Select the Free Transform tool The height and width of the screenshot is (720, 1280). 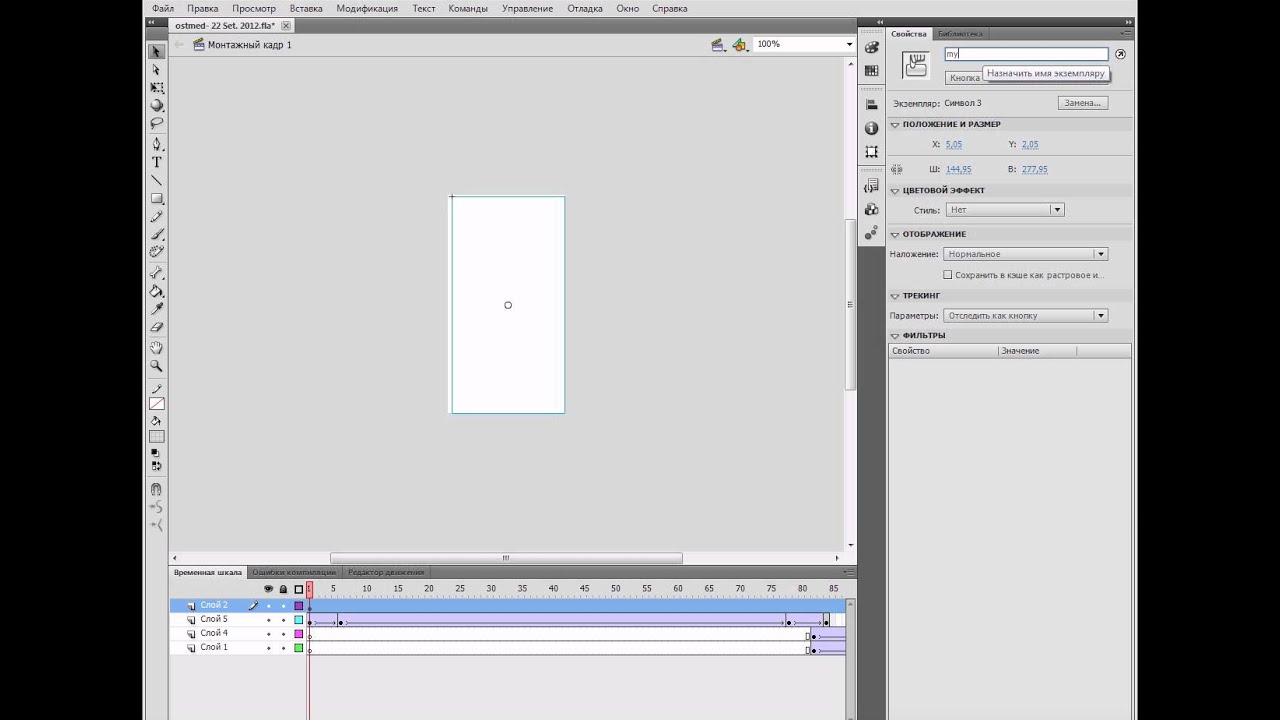coord(157,88)
